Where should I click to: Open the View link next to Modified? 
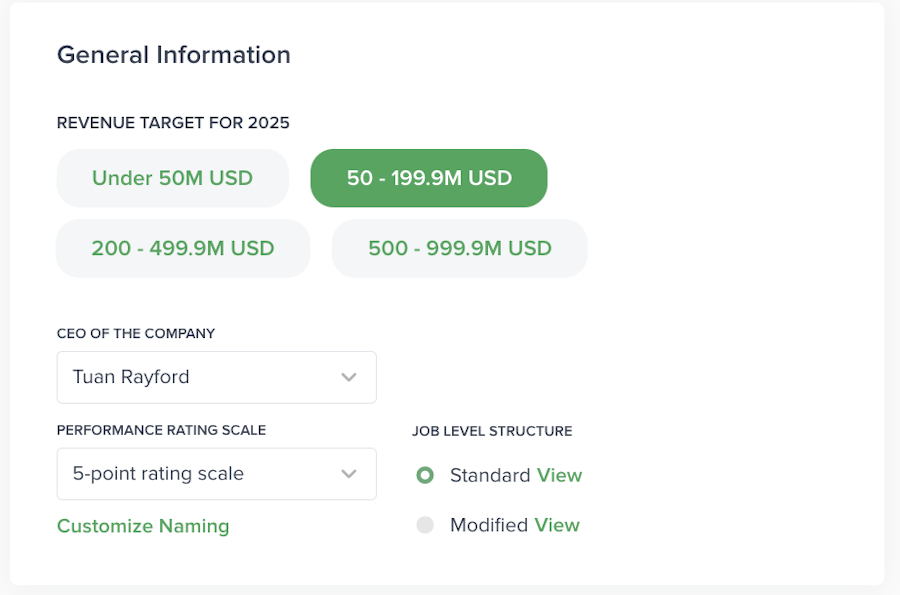point(557,525)
